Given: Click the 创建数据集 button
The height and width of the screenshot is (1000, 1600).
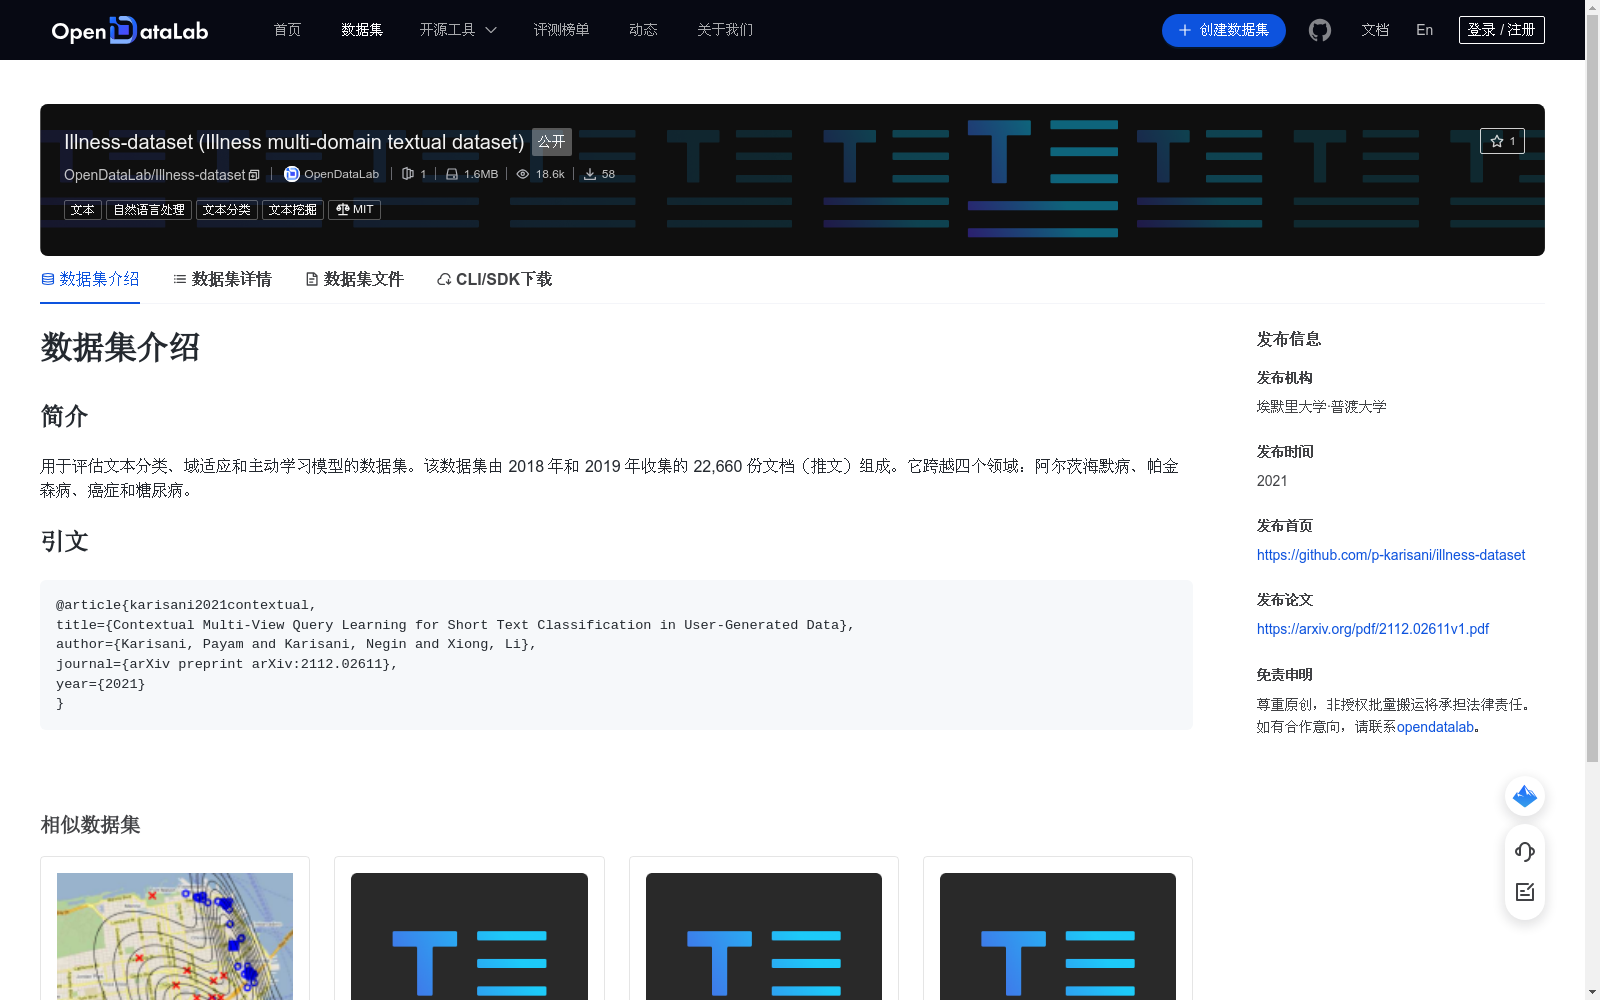Looking at the screenshot, I should [x=1223, y=30].
